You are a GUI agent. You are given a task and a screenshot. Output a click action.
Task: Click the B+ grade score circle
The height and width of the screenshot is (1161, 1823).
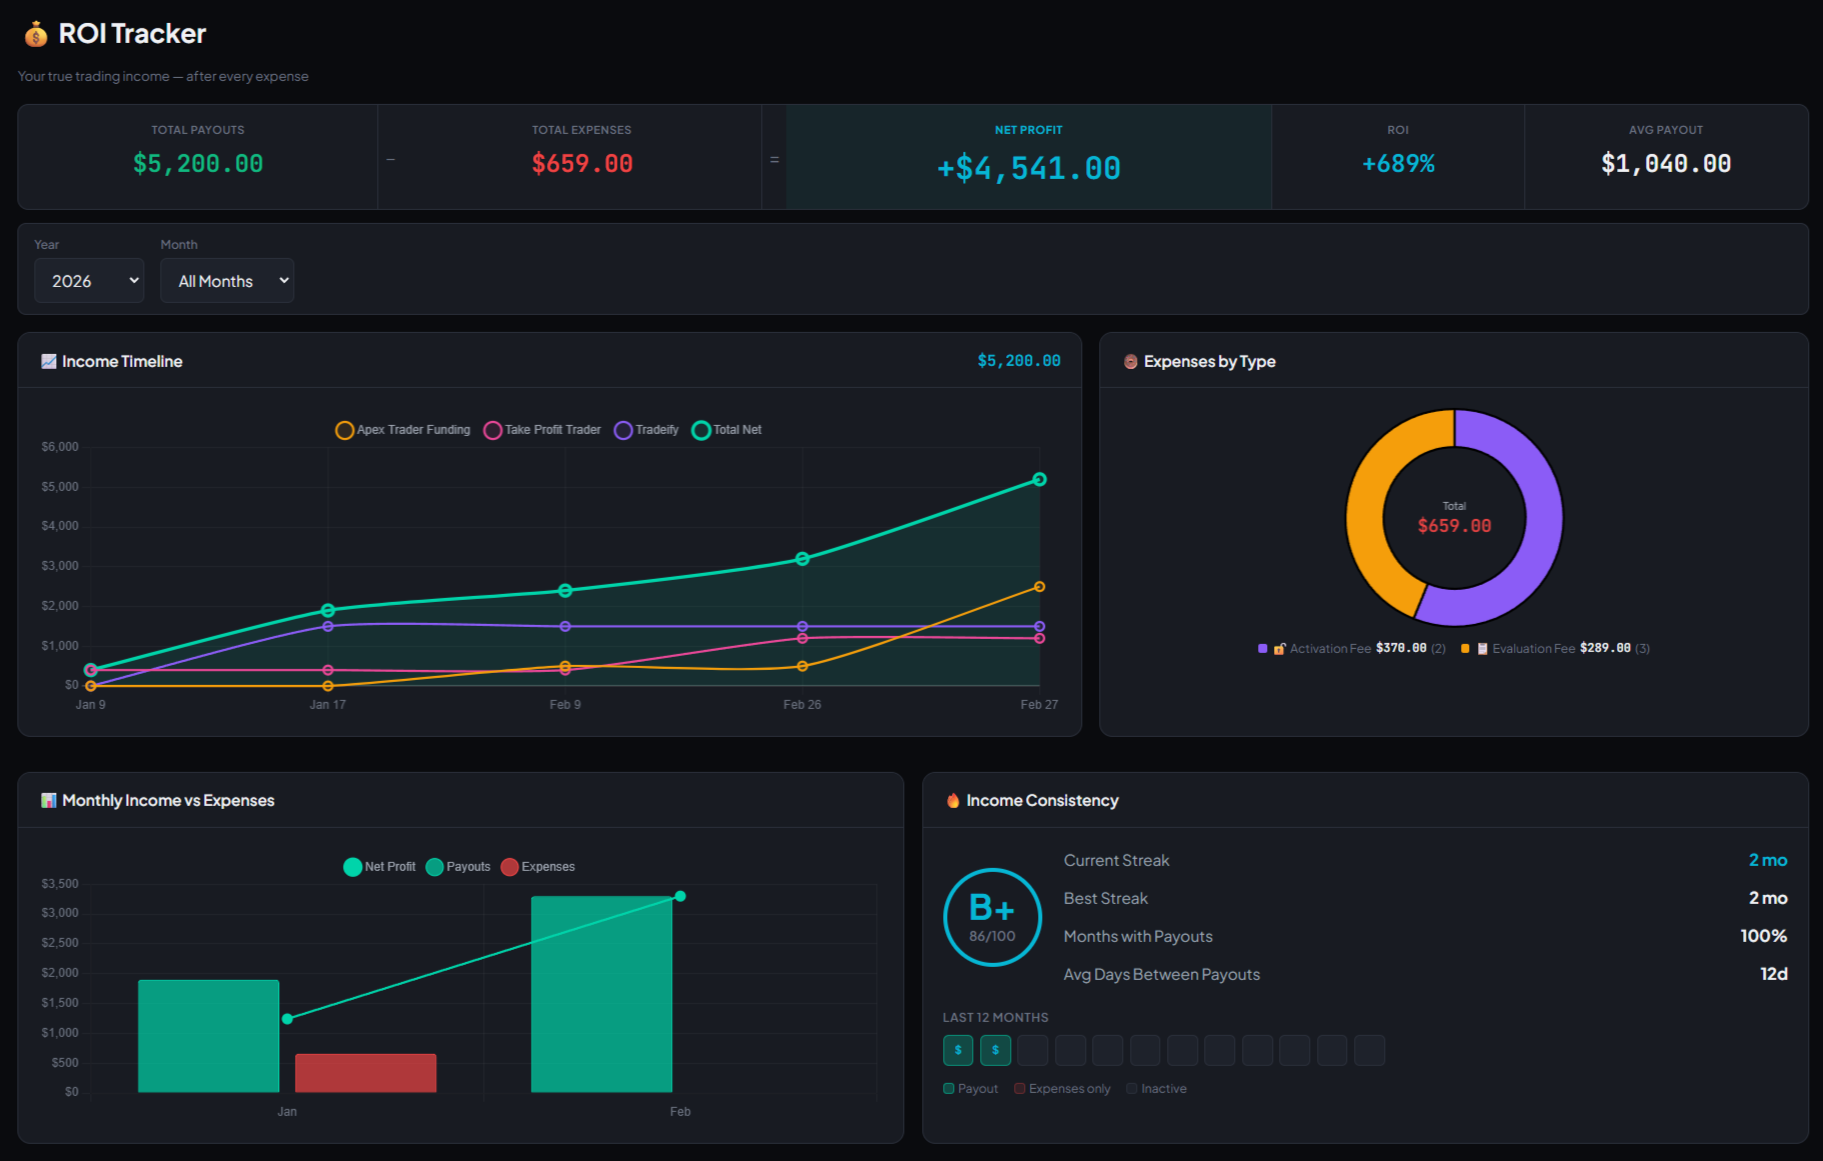[x=992, y=917]
